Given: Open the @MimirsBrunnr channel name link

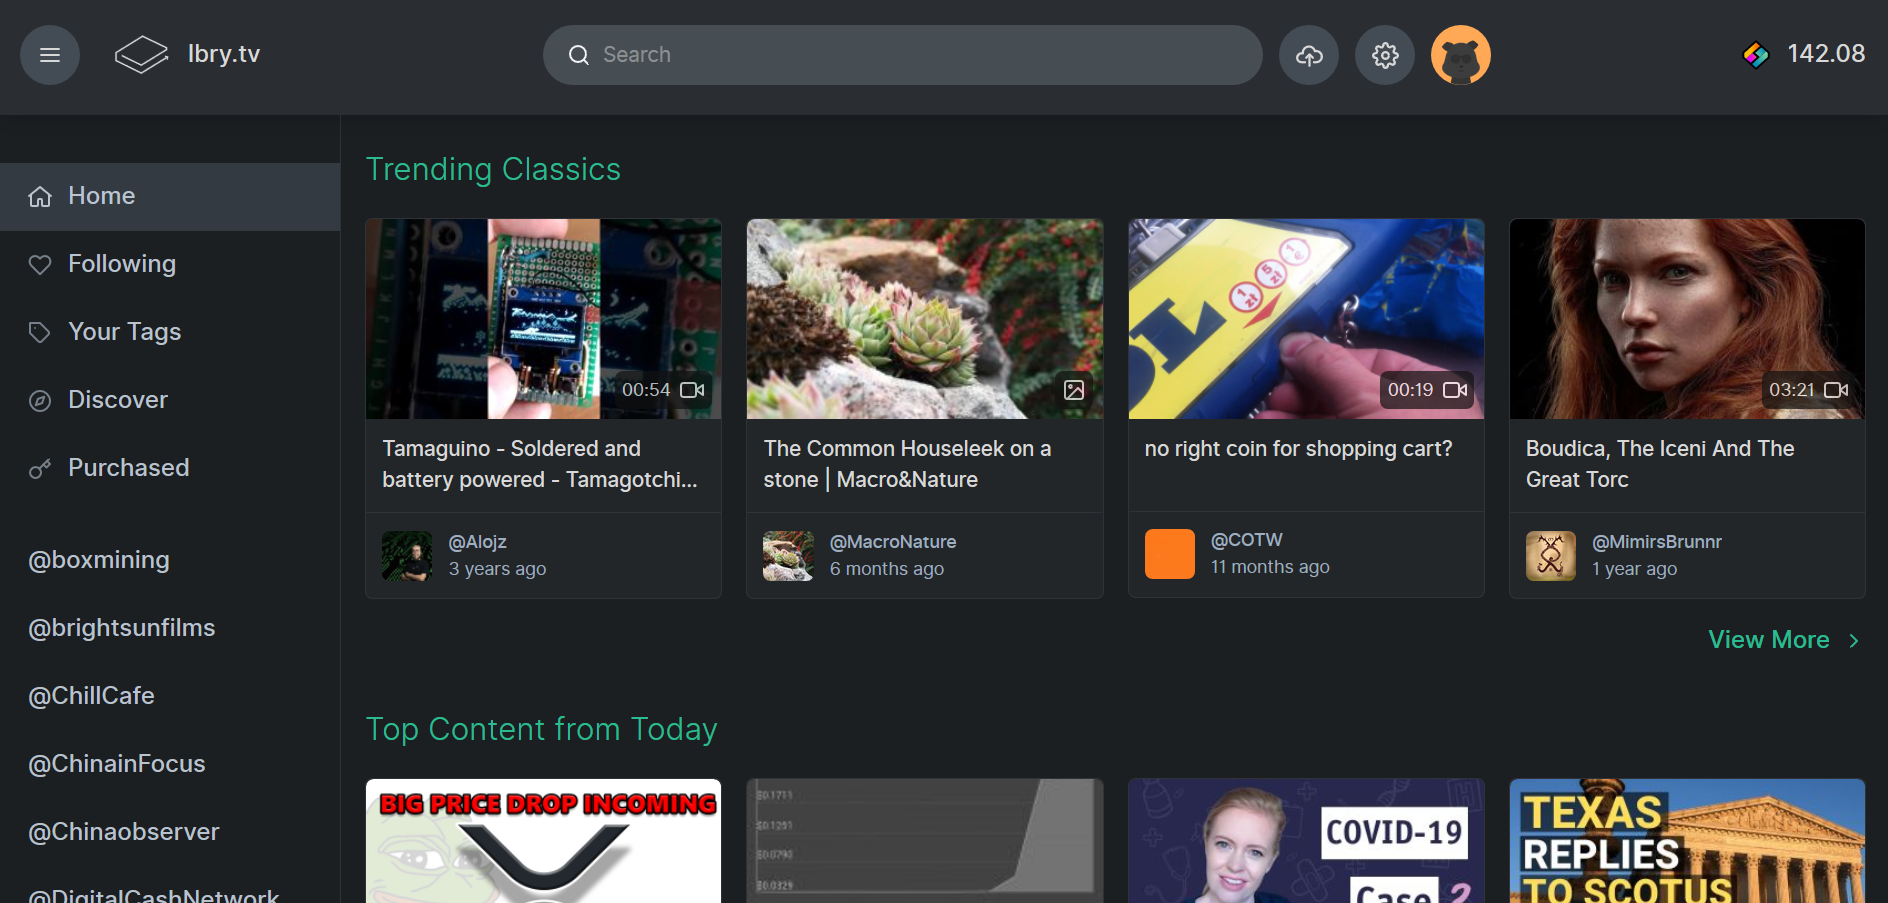Looking at the screenshot, I should 1657,542.
